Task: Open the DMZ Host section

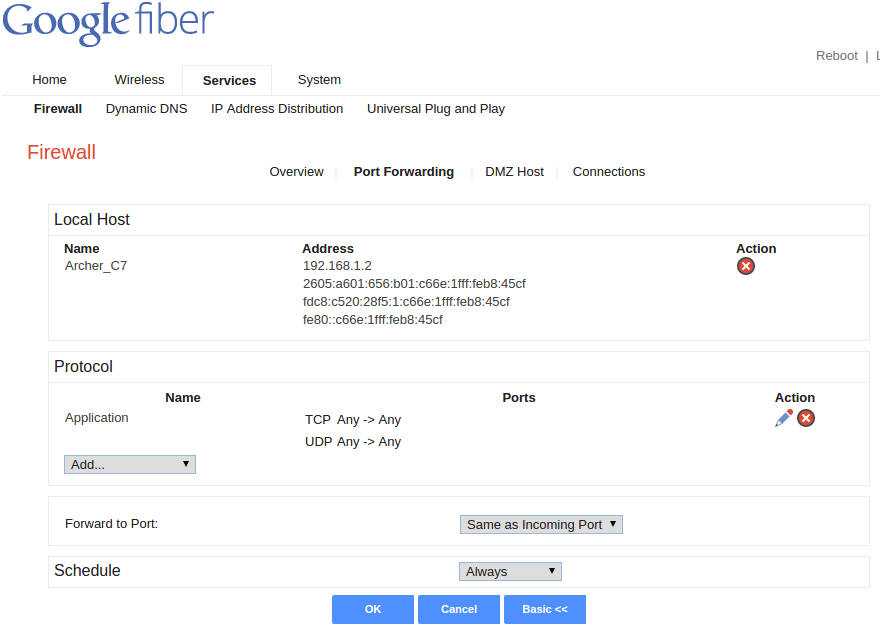Action: (x=515, y=172)
